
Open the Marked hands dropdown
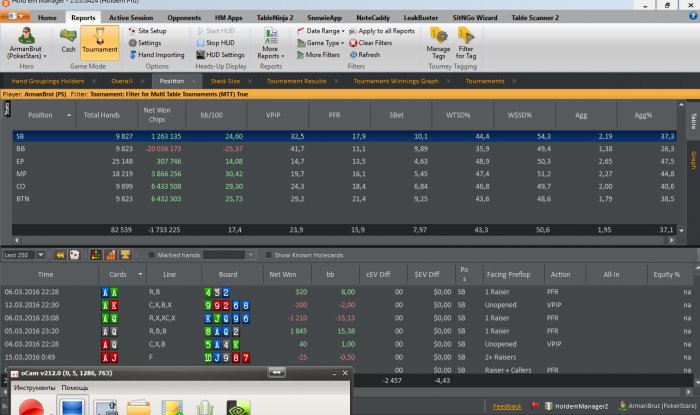[251, 255]
